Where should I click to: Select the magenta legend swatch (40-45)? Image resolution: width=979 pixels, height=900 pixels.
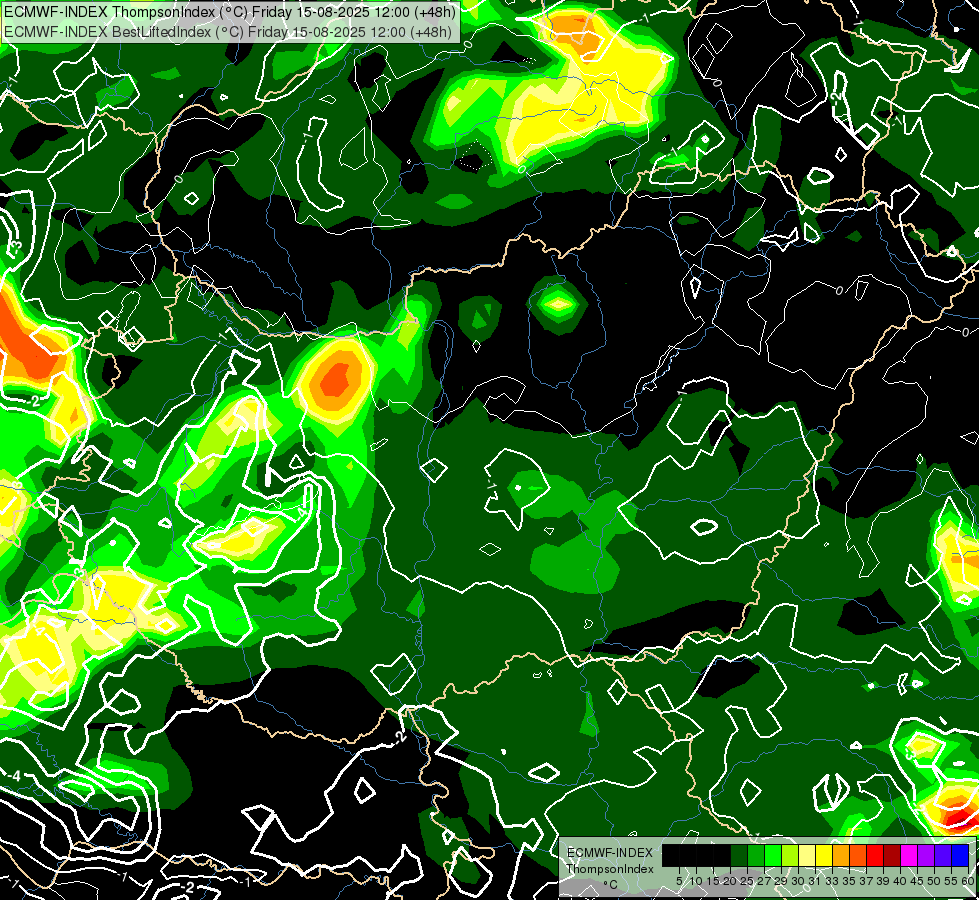coord(909,855)
